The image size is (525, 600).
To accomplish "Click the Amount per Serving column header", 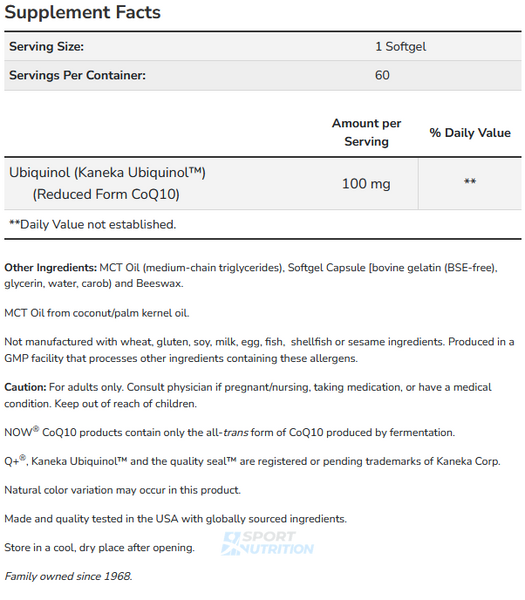I will pyautogui.click(x=366, y=132).
